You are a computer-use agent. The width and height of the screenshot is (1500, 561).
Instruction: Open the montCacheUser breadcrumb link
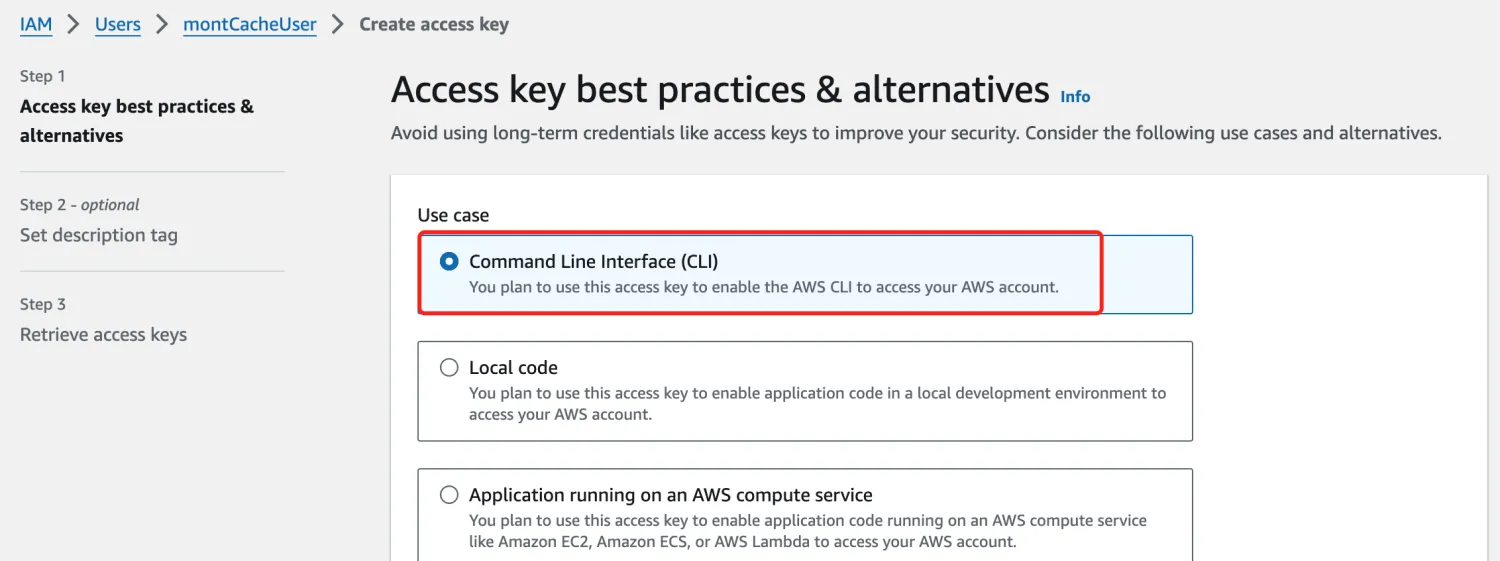point(250,24)
